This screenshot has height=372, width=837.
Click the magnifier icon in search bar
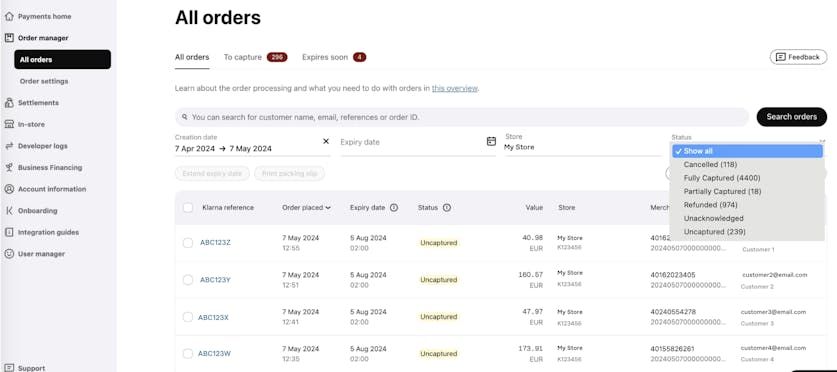click(x=185, y=117)
